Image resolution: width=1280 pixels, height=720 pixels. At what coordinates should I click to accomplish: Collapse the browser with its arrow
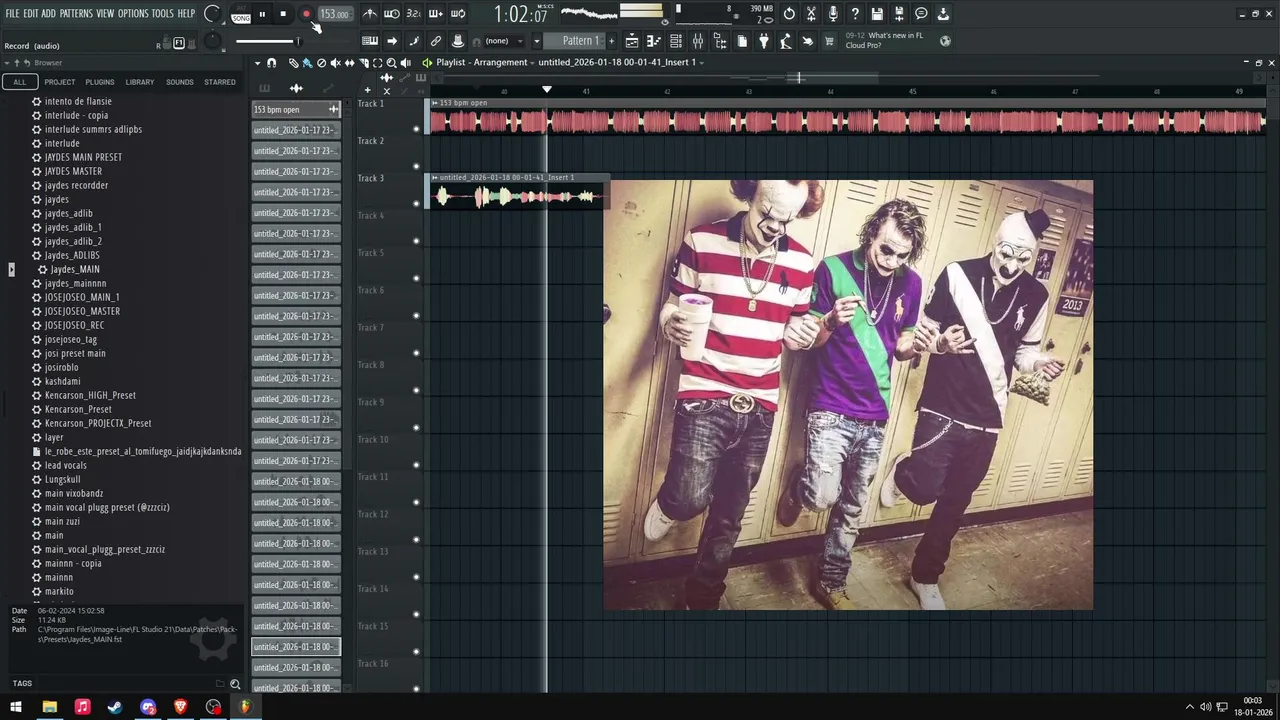[x=7, y=63]
